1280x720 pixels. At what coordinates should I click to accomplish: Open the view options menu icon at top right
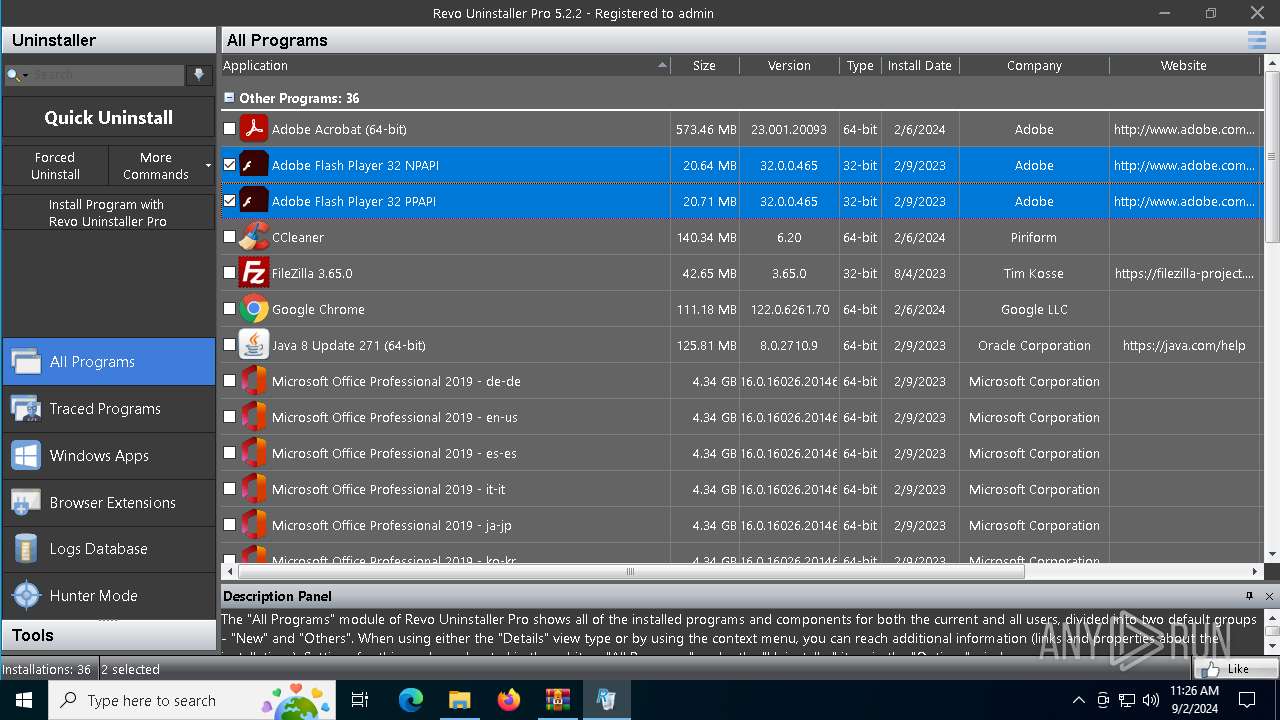tap(1257, 40)
